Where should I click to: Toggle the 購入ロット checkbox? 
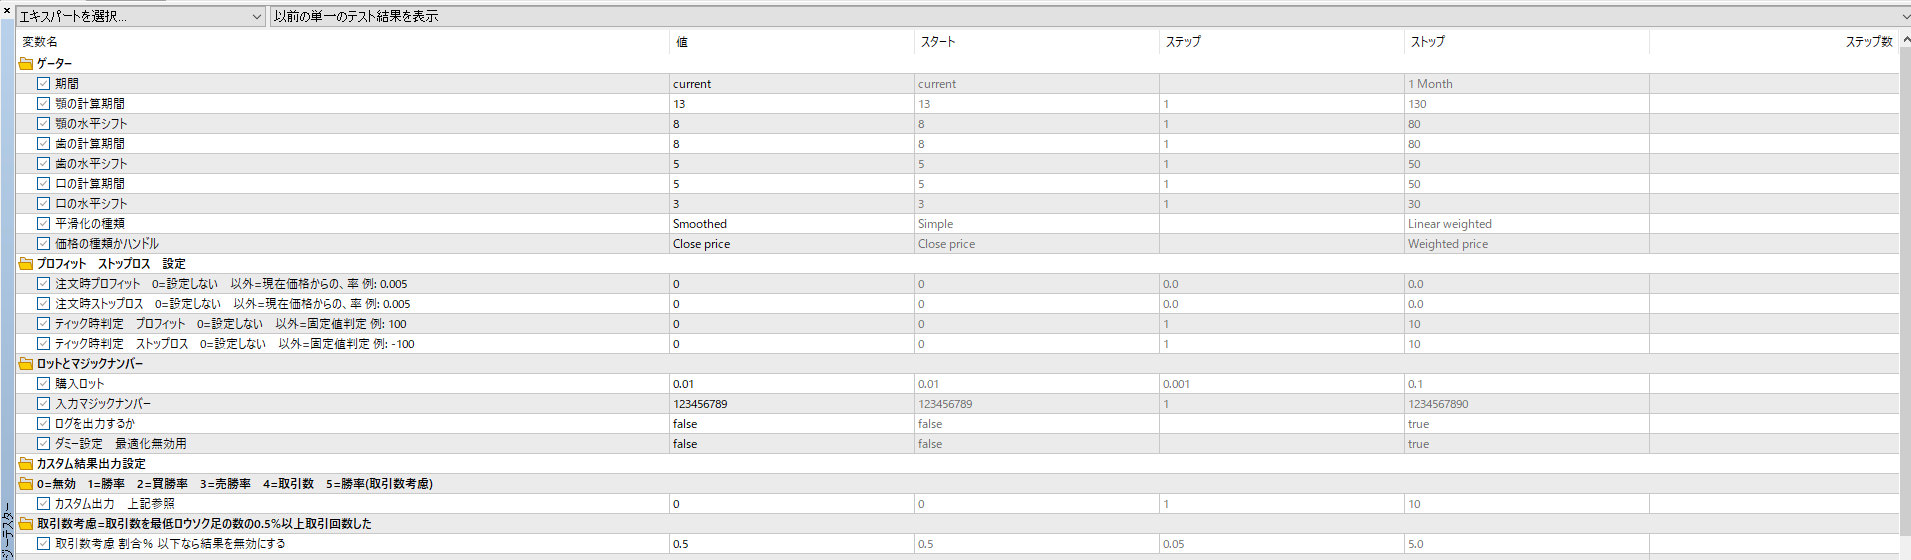pyautogui.click(x=44, y=384)
